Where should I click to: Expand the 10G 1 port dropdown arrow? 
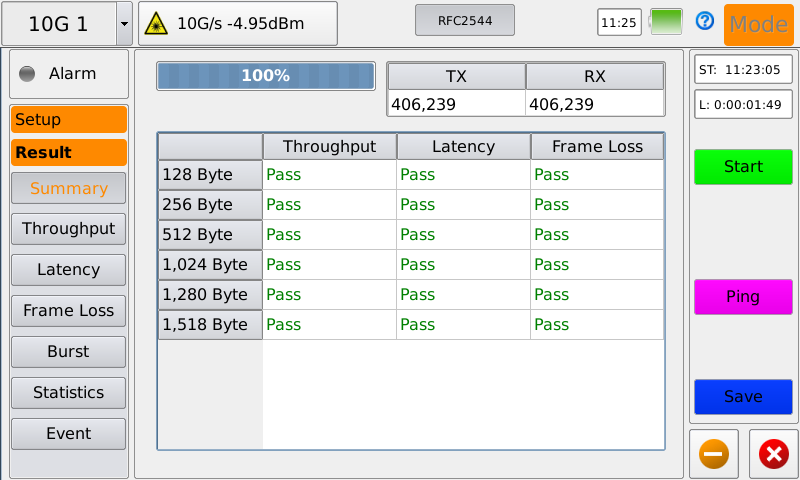[124, 23]
